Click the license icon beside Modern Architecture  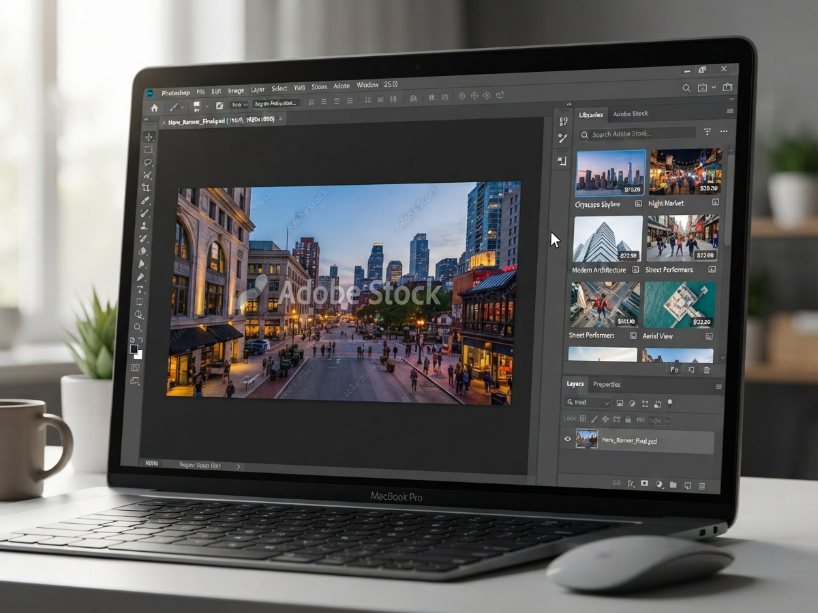coord(635,270)
